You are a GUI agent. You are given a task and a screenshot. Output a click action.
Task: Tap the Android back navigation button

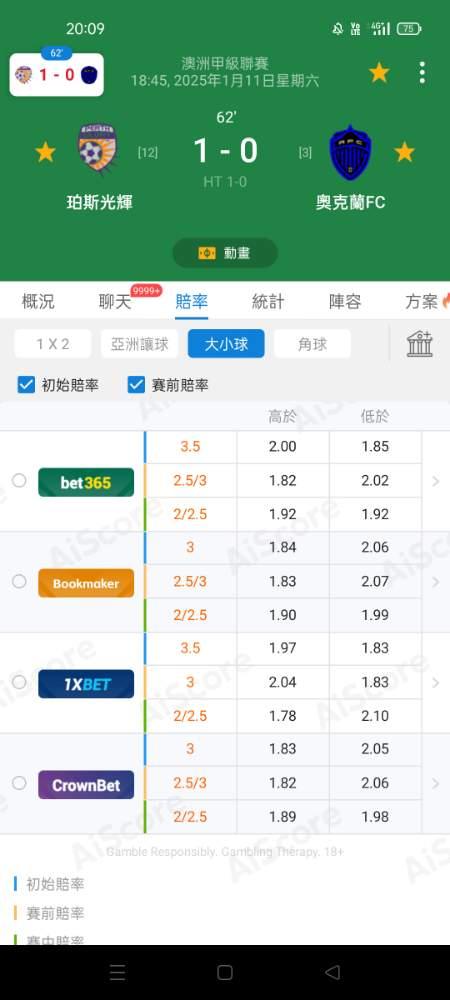[x=332, y=972]
